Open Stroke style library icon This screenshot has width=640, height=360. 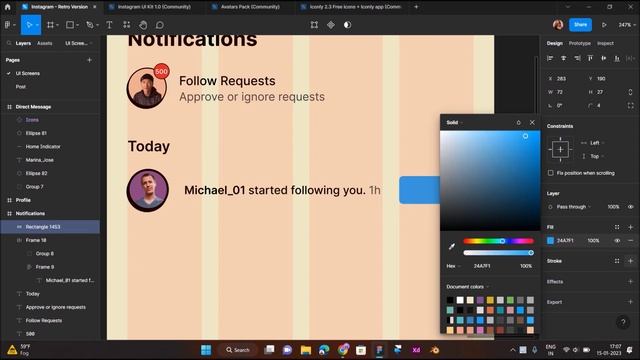(617, 261)
